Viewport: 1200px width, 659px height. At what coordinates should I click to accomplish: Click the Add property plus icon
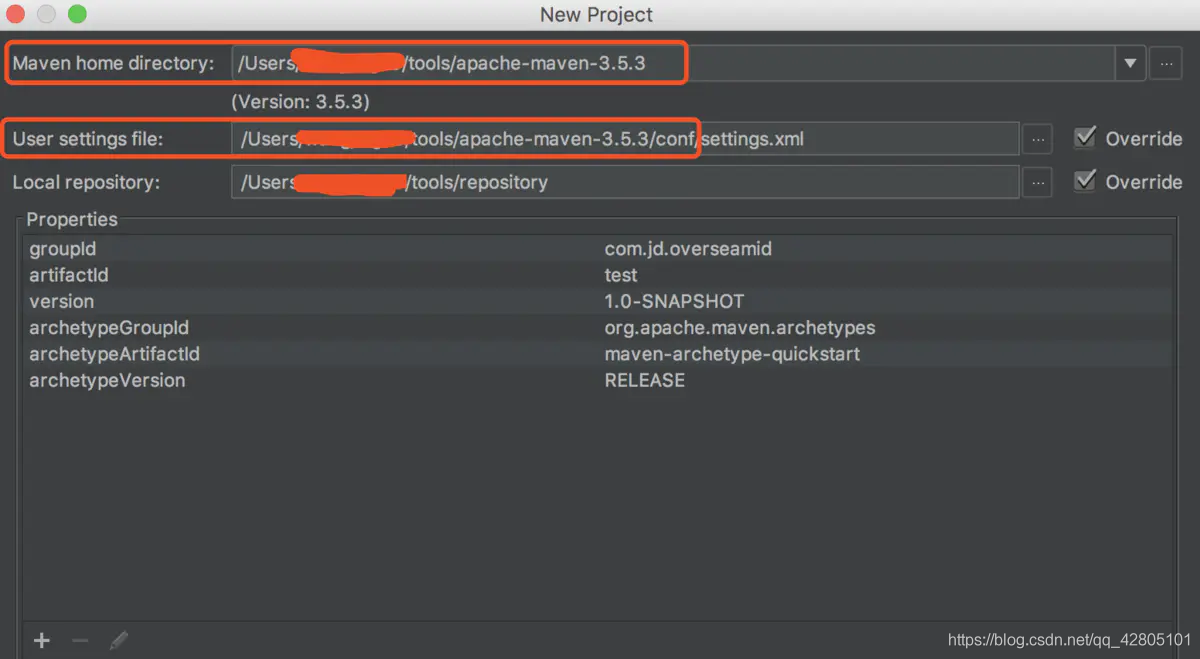[x=41, y=640]
